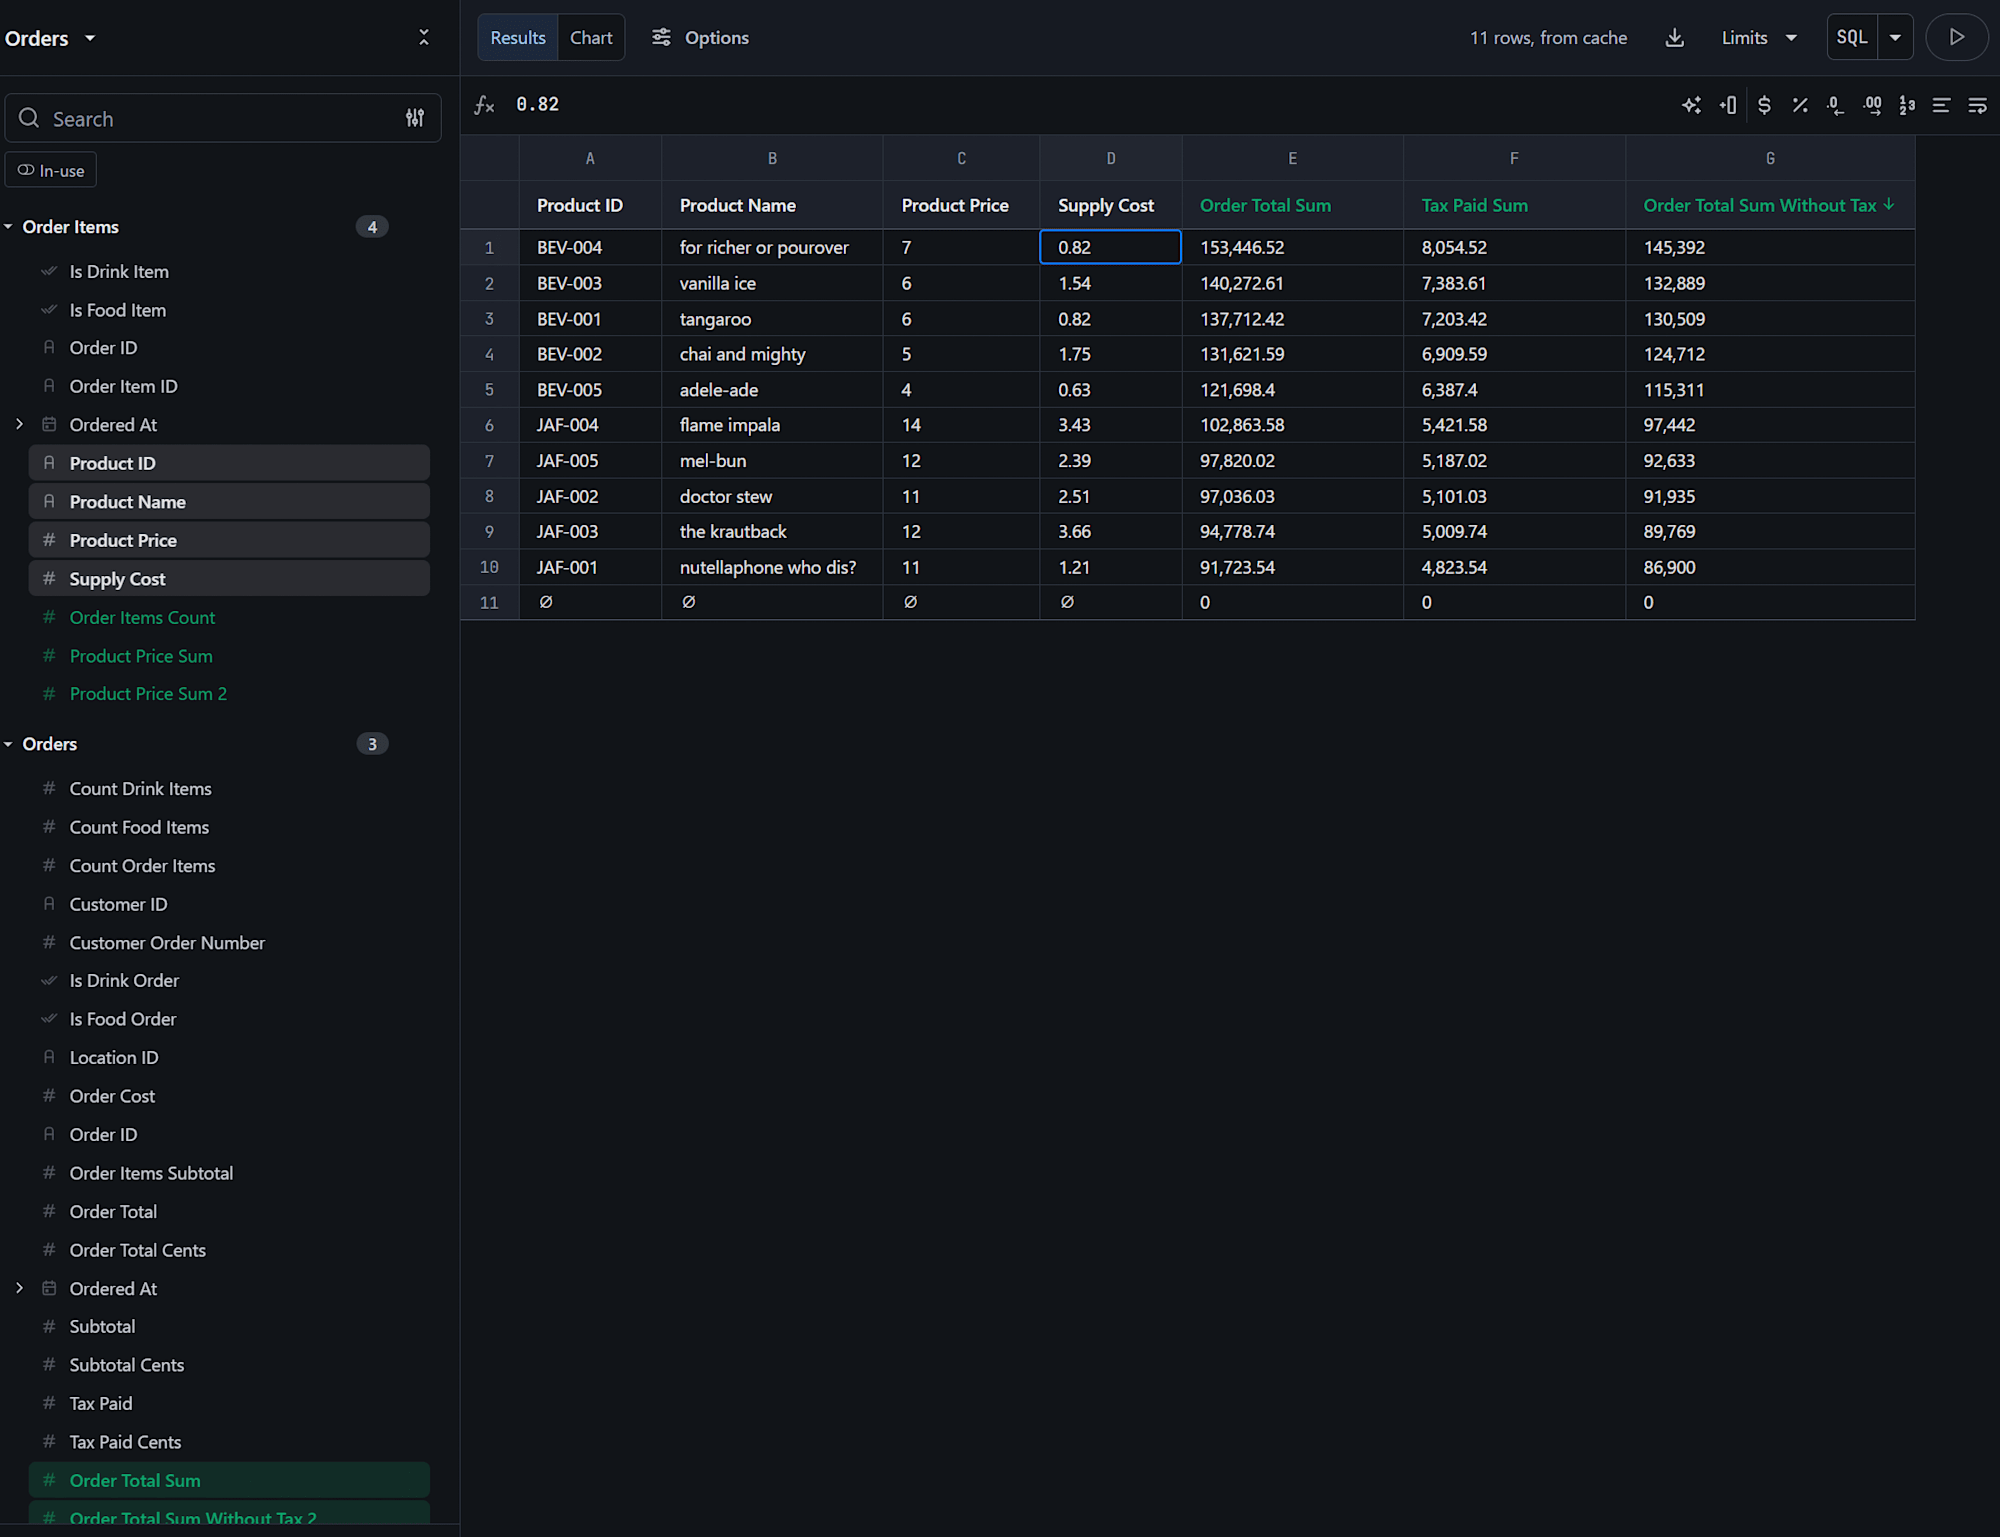Screen dimensions: 2000x1537
Task: Collapse the field picker panel icon
Action: 424,37
